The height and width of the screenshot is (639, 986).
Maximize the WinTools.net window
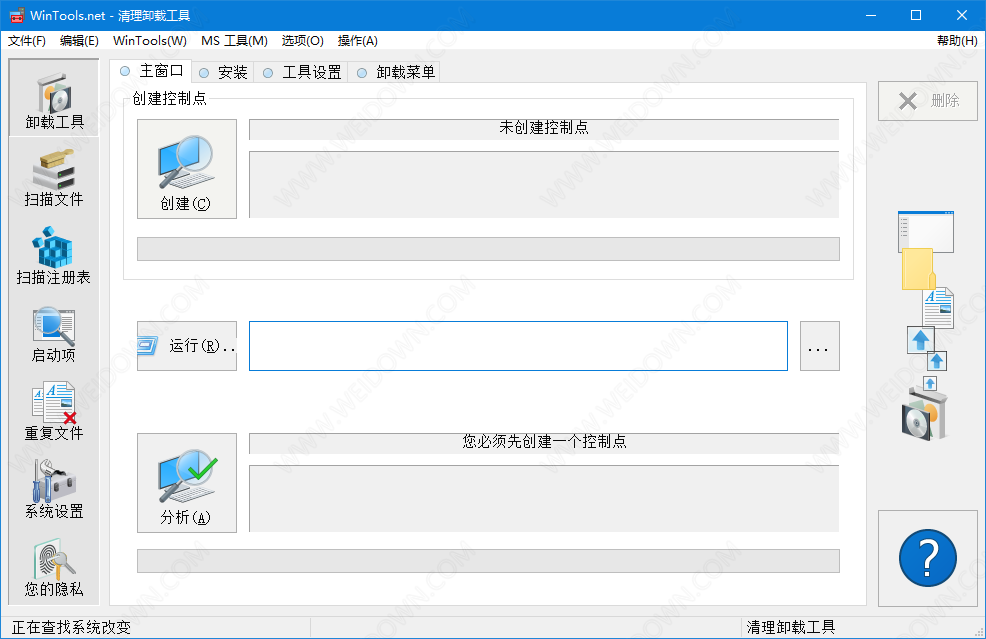(916, 15)
